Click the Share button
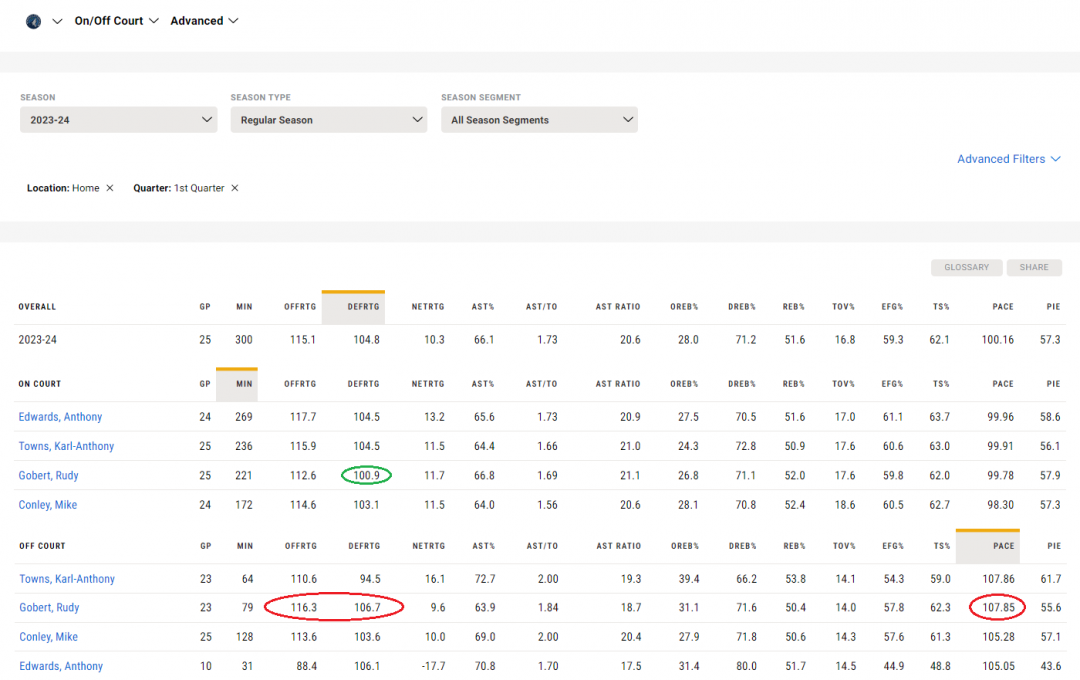 [x=1034, y=267]
